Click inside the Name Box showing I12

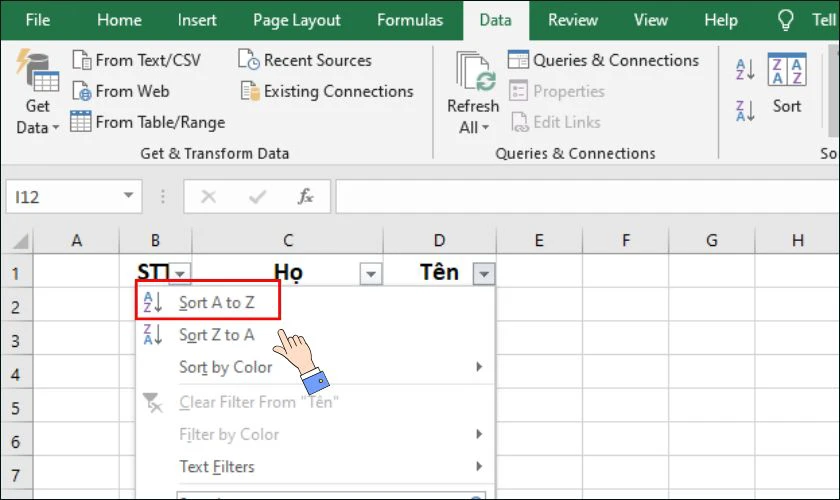(64, 197)
